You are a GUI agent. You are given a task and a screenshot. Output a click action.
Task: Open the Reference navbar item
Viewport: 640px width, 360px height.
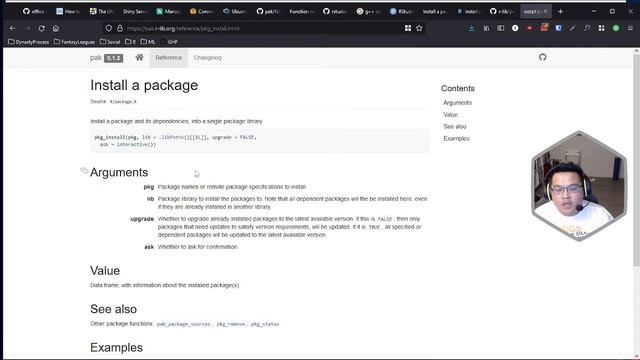click(169, 58)
